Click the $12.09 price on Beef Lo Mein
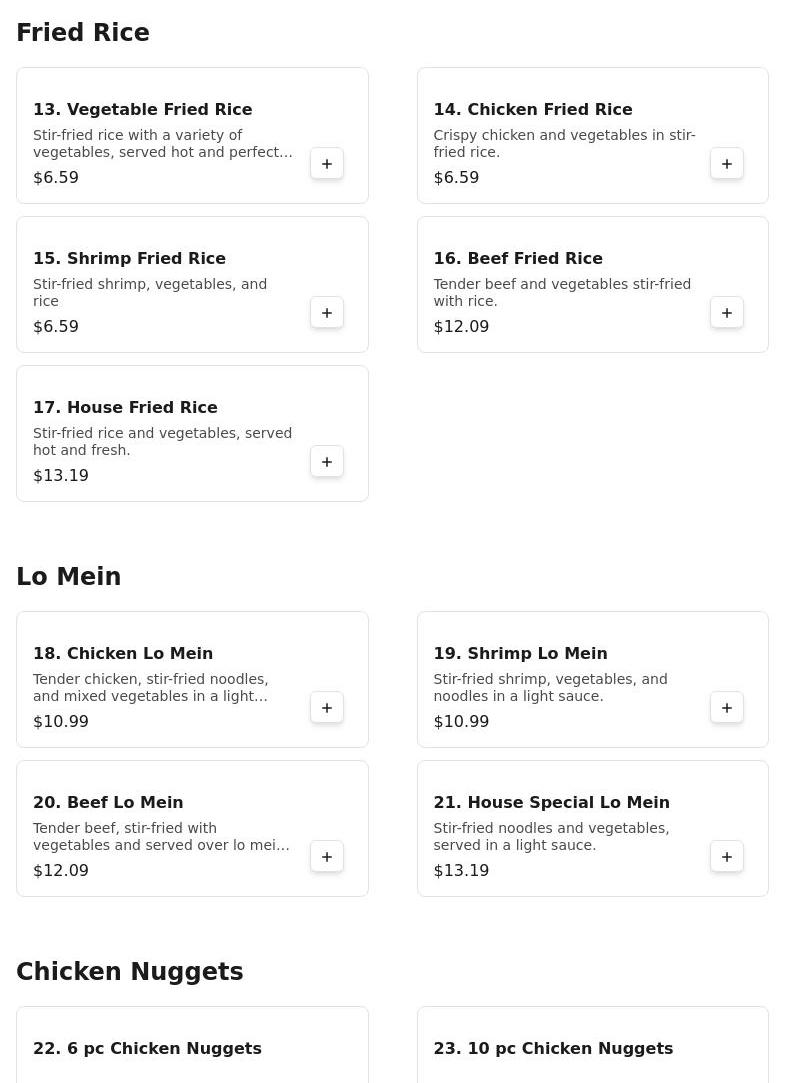 click(x=61, y=870)
